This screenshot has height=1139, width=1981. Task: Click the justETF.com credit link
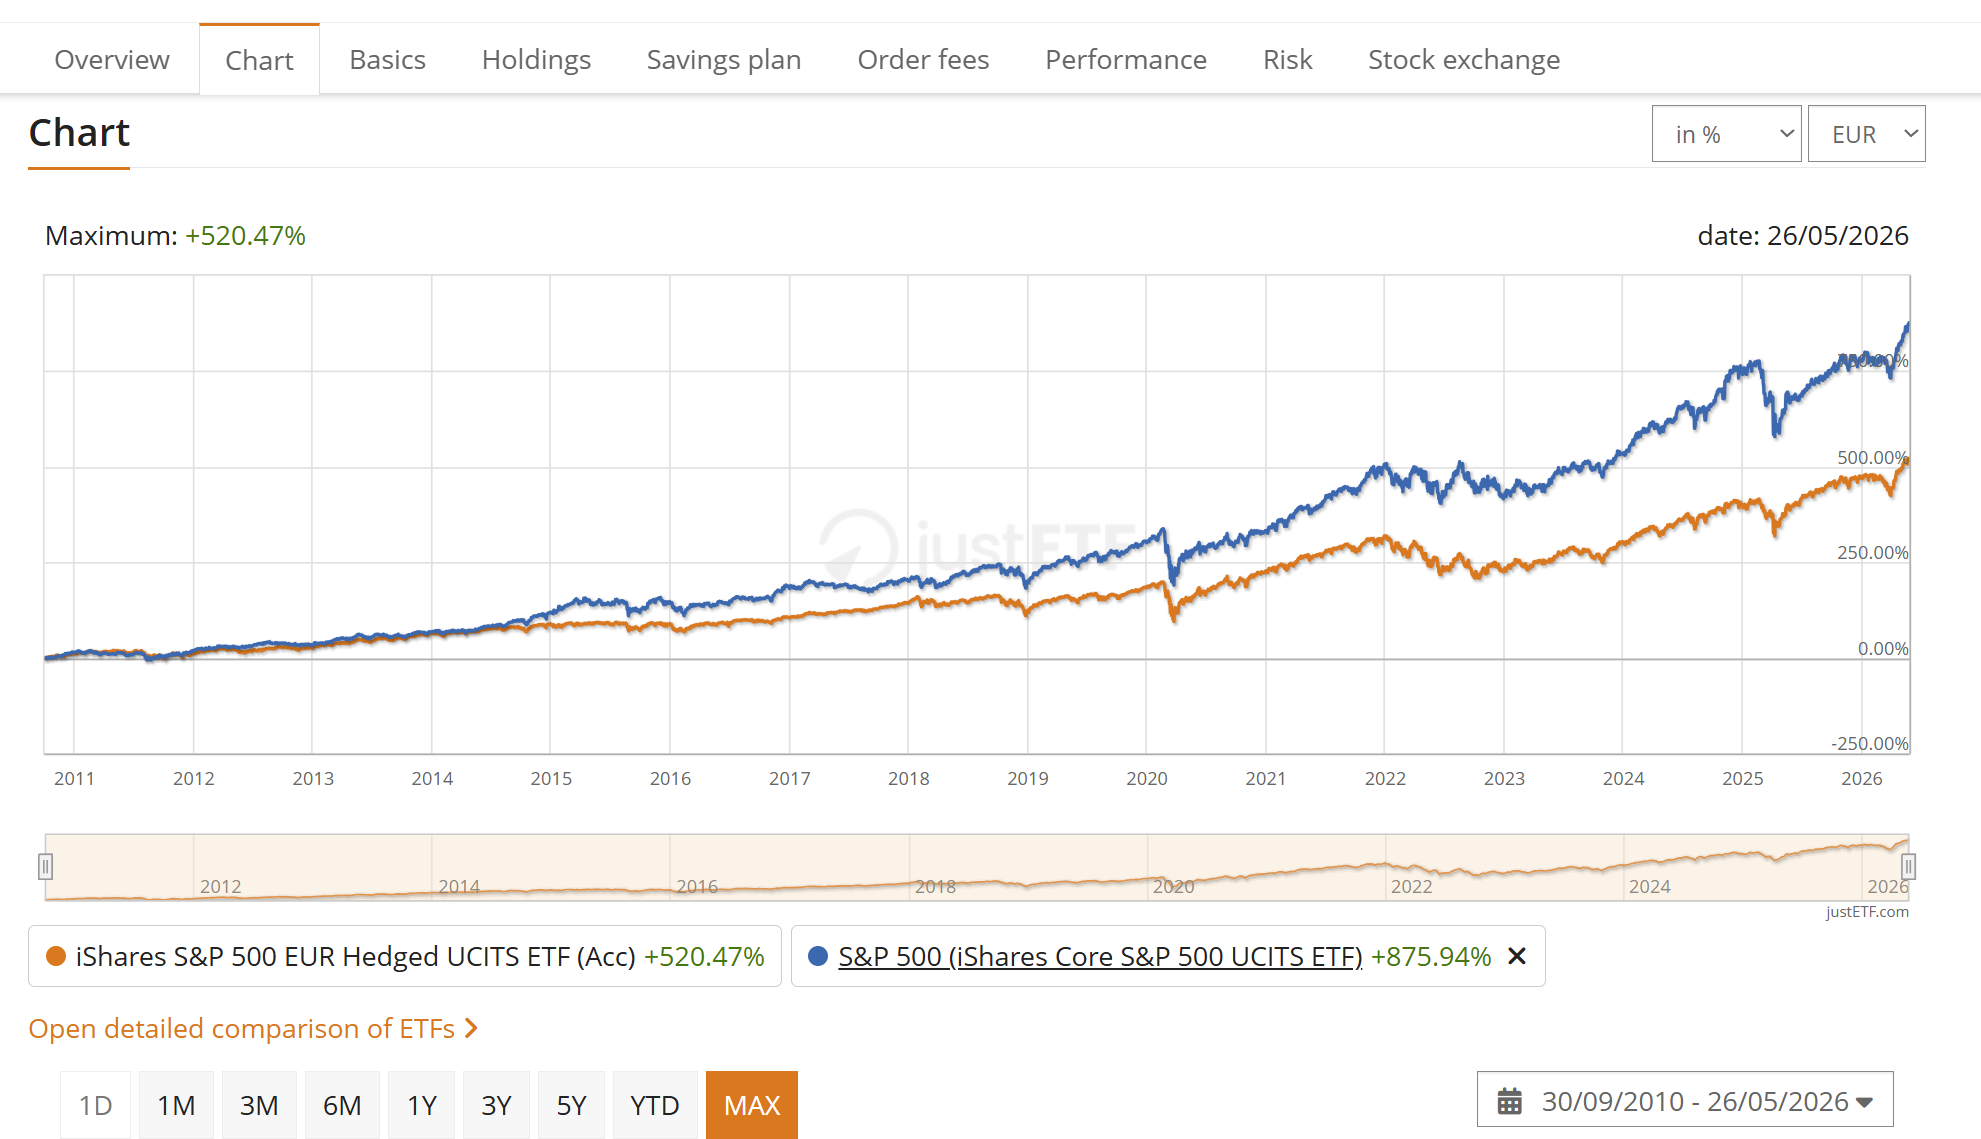[1867, 912]
